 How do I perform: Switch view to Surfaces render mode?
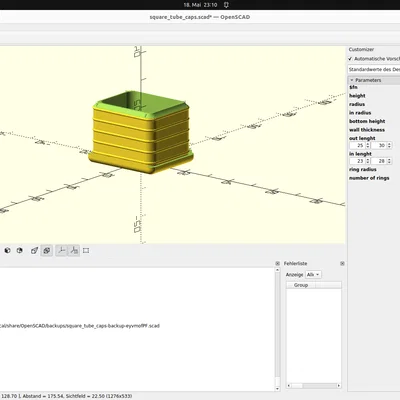click(x=7, y=250)
